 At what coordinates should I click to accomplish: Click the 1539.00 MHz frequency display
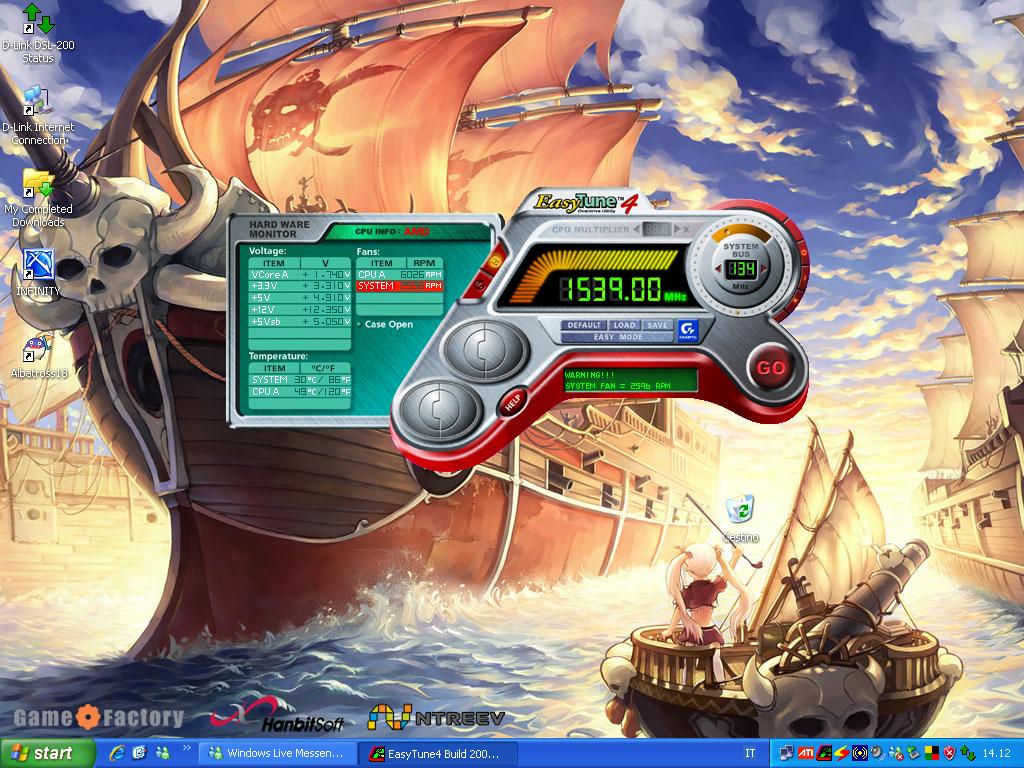pos(613,288)
